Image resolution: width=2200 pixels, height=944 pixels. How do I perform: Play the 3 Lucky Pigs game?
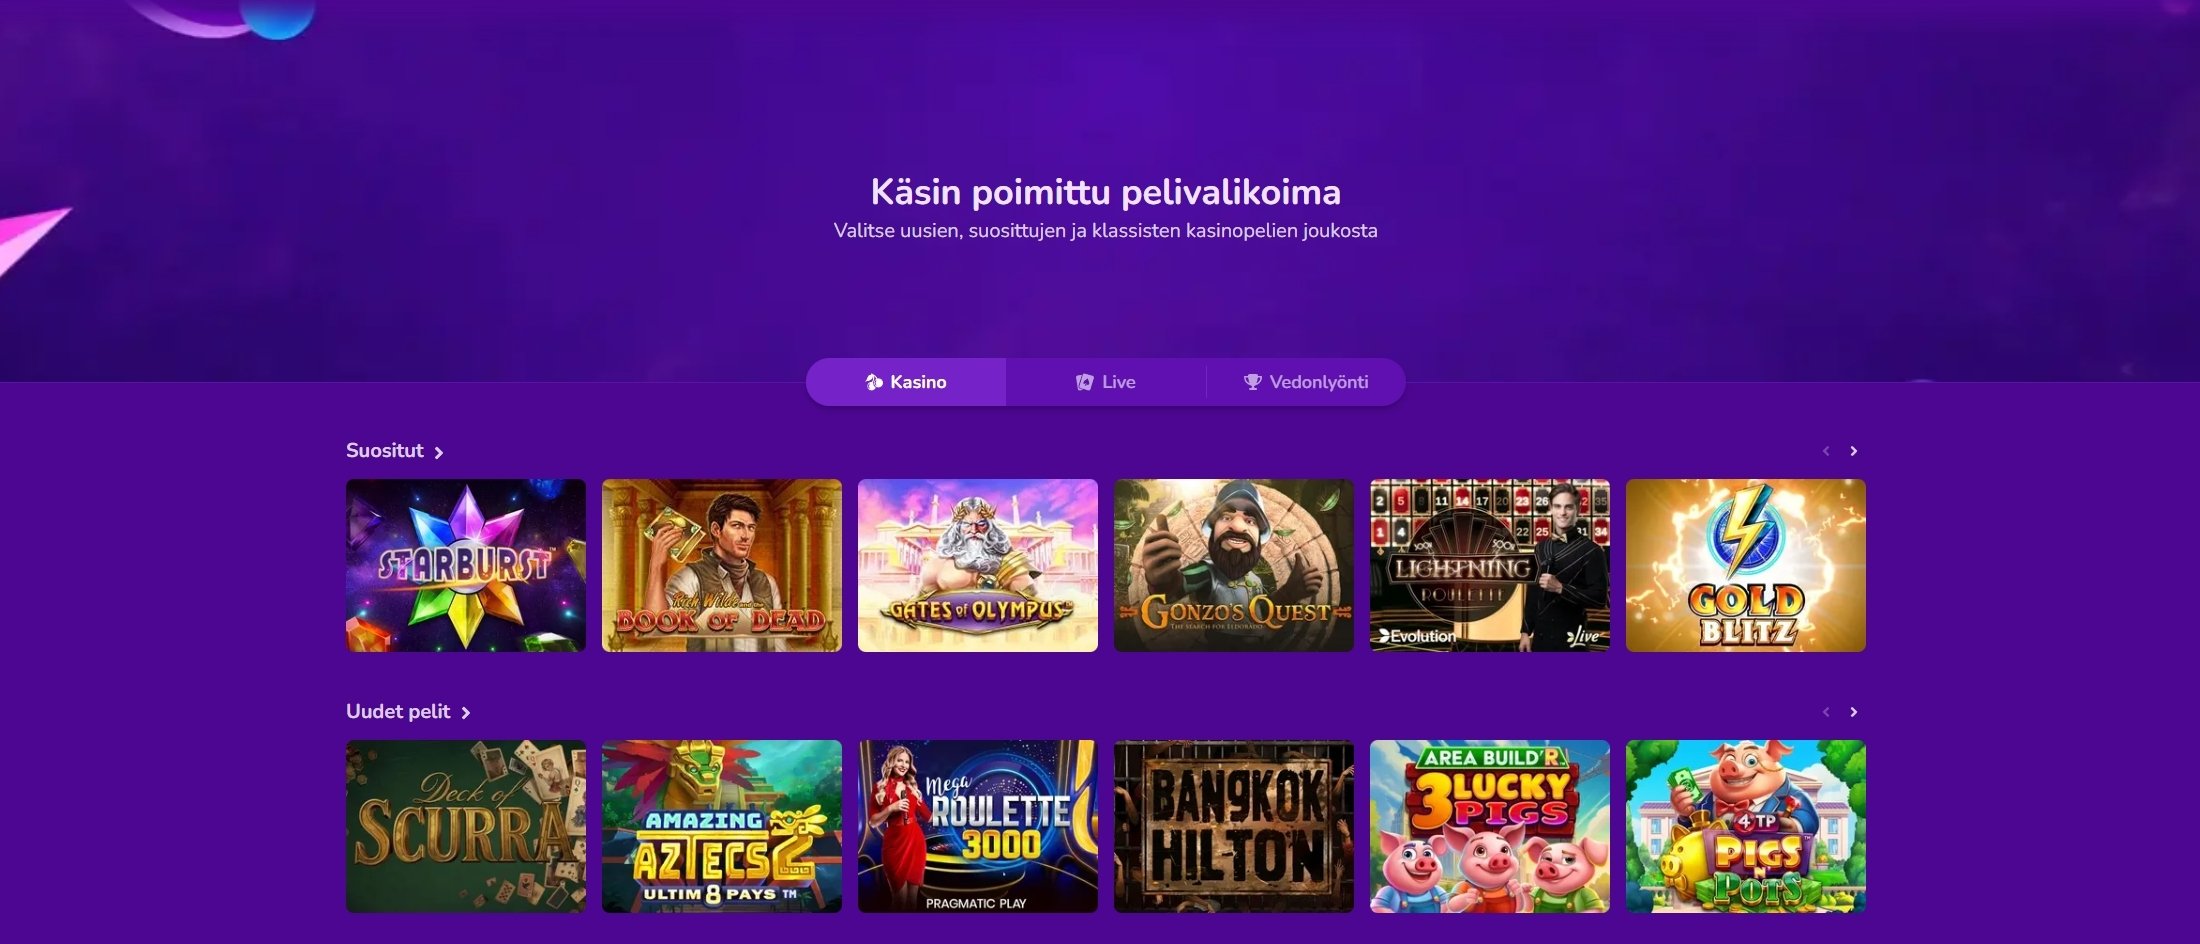[1490, 826]
